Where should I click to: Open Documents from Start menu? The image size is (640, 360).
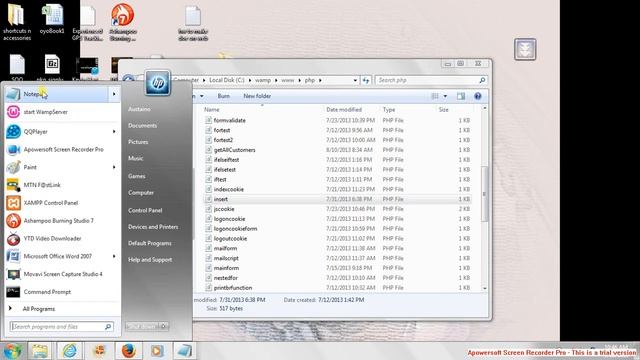point(142,126)
